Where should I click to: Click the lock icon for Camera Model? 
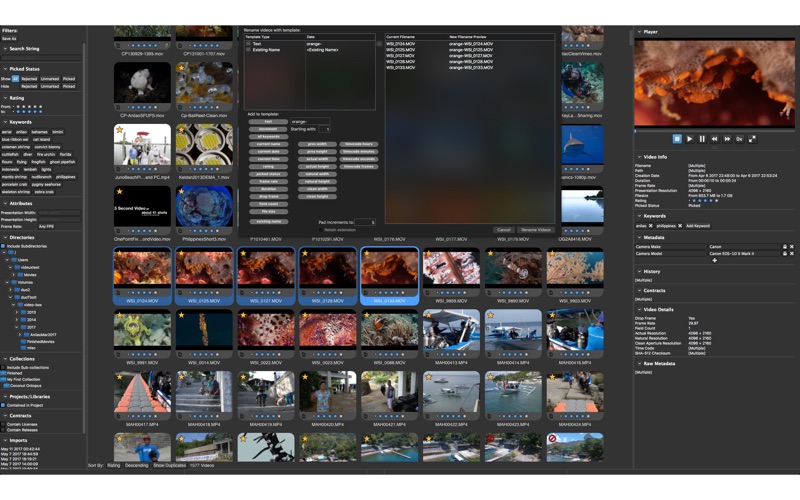pos(785,254)
